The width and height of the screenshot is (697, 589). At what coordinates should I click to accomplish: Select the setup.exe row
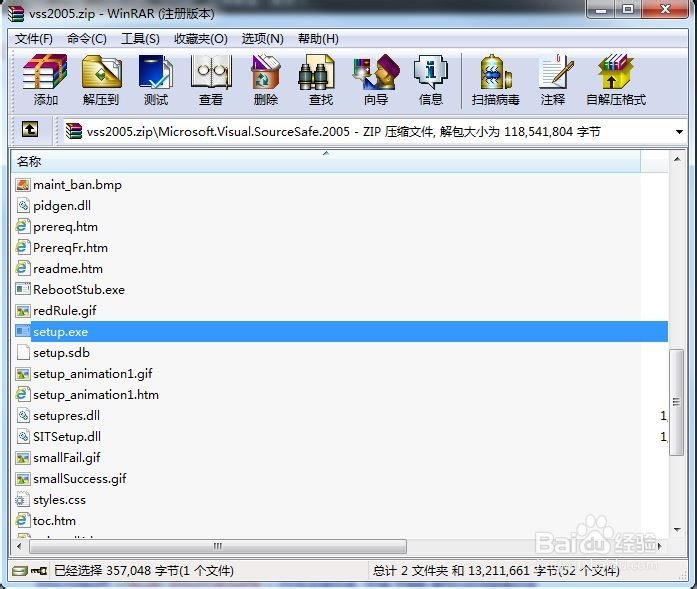340,332
